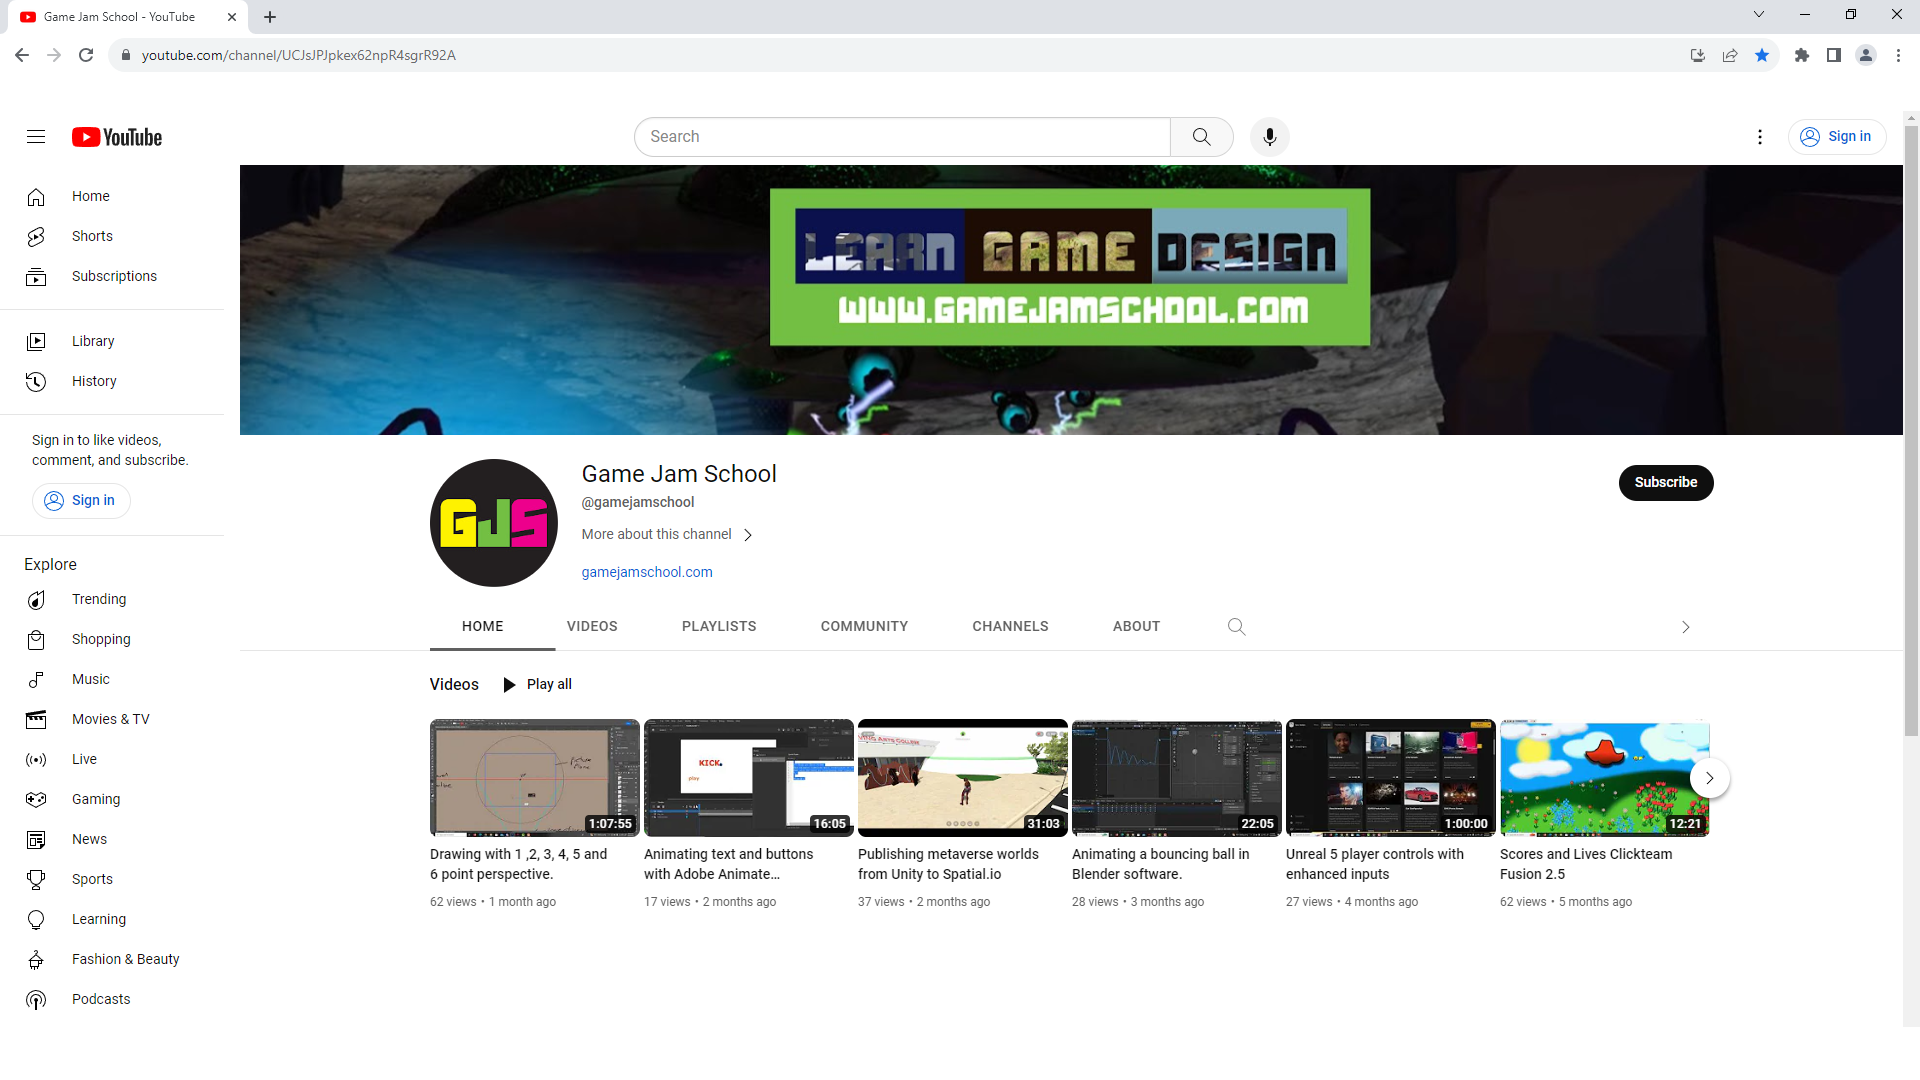Click the Home icon in the sidebar
Viewport: 1920px width, 1080px height.
[x=36, y=197]
